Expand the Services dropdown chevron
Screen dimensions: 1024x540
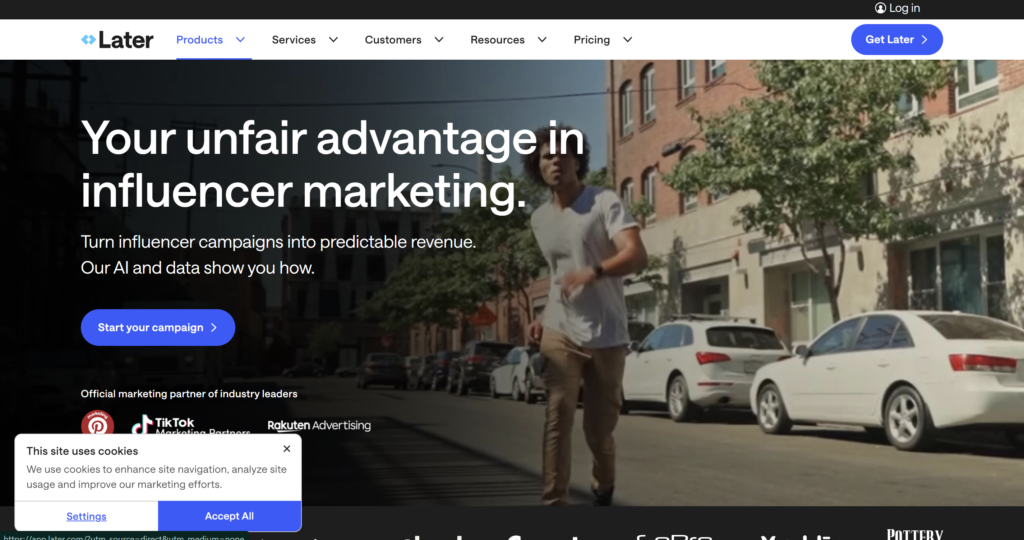pos(333,40)
